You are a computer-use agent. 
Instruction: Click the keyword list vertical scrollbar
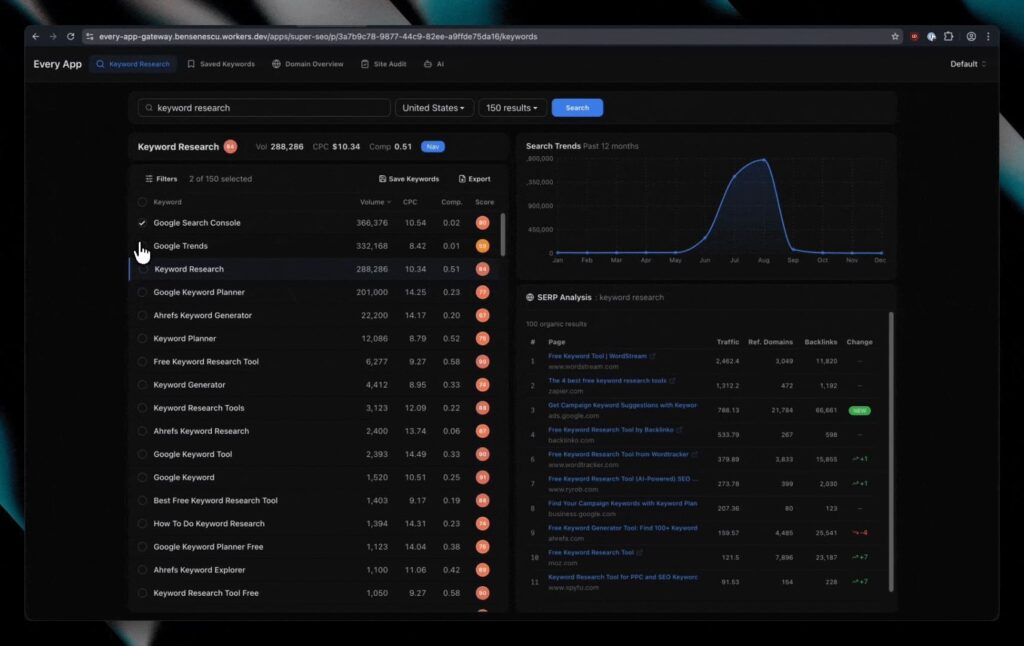(x=502, y=235)
